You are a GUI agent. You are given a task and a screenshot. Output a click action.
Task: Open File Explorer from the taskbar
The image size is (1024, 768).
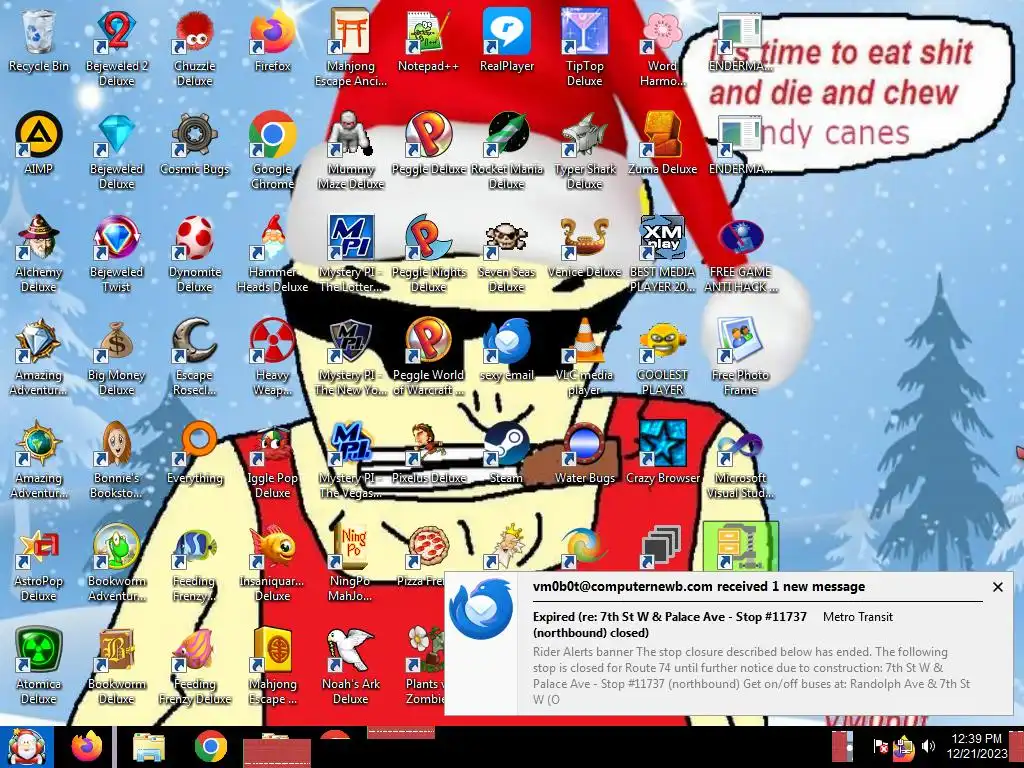(149, 748)
